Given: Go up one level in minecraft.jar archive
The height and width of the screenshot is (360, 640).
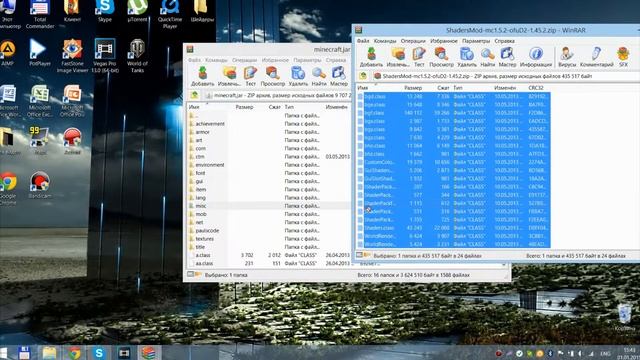Looking at the screenshot, I should pyautogui.click(x=194, y=95).
